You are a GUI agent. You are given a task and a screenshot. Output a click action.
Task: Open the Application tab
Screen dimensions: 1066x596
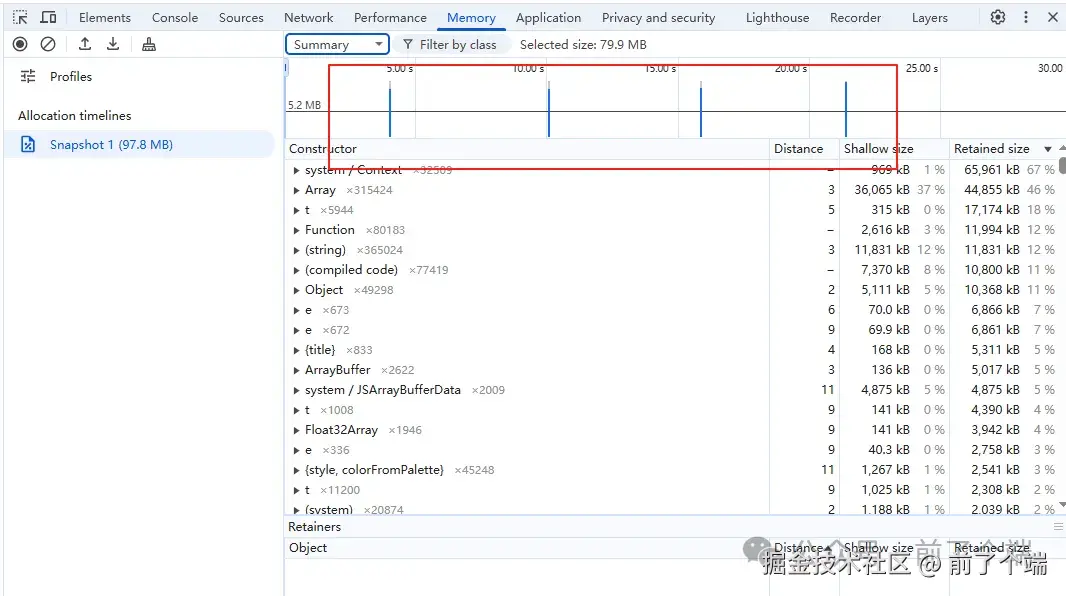point(549,18)
